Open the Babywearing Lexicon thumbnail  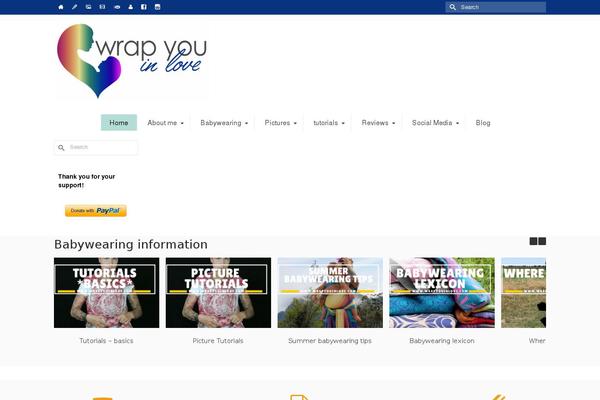[442, 292]
